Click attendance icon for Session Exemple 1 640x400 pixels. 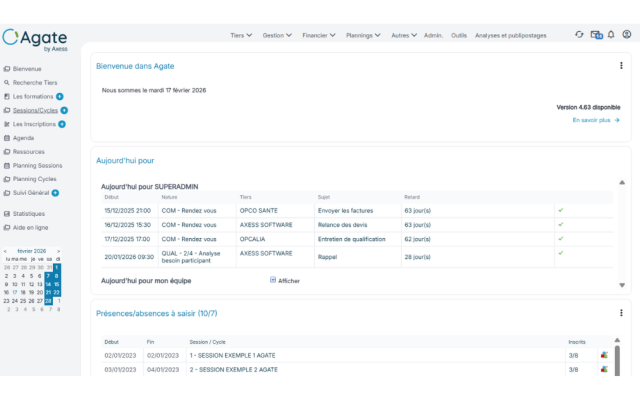pyautogui.click(x=604, y=355)
